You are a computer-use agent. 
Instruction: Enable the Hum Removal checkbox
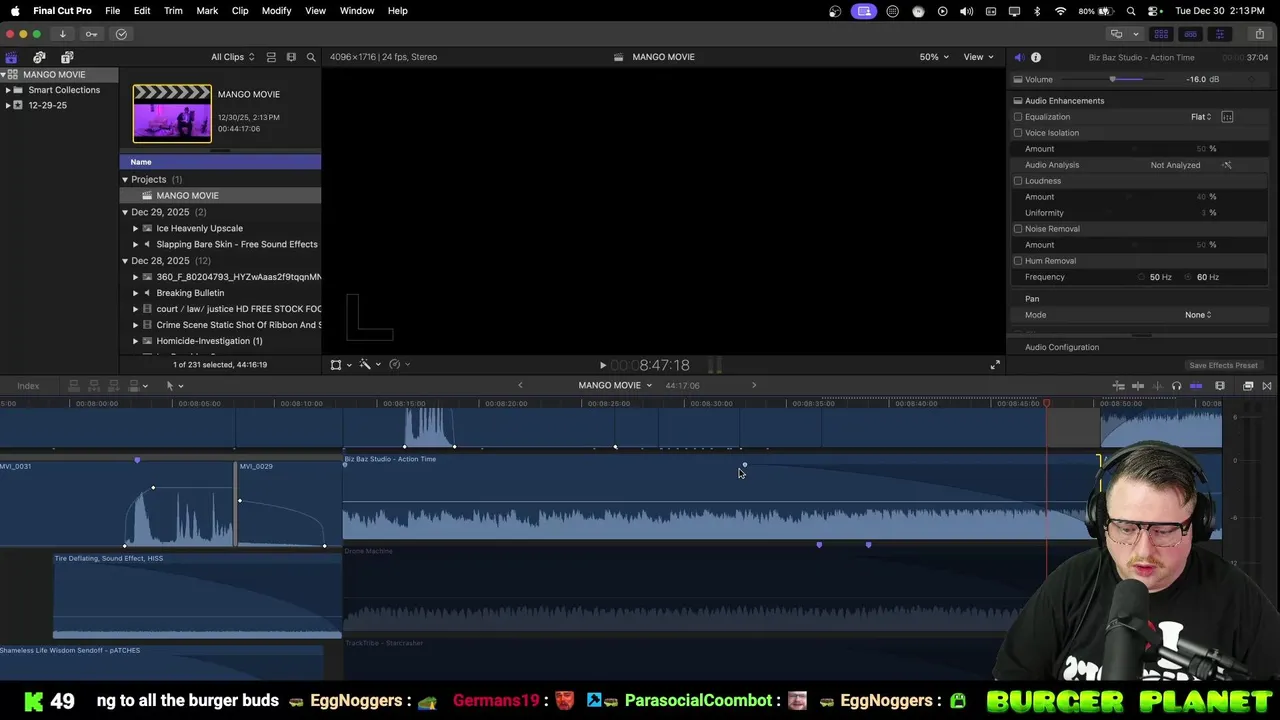(x=1018, y=261)
